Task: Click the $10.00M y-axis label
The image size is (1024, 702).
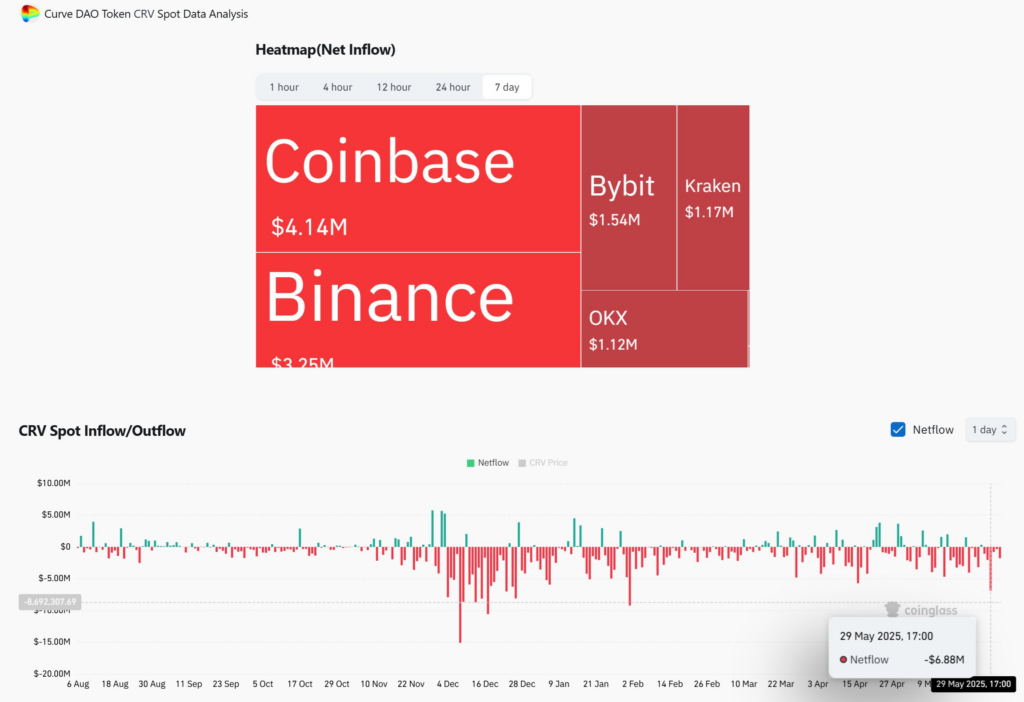Action: (54, 483)
